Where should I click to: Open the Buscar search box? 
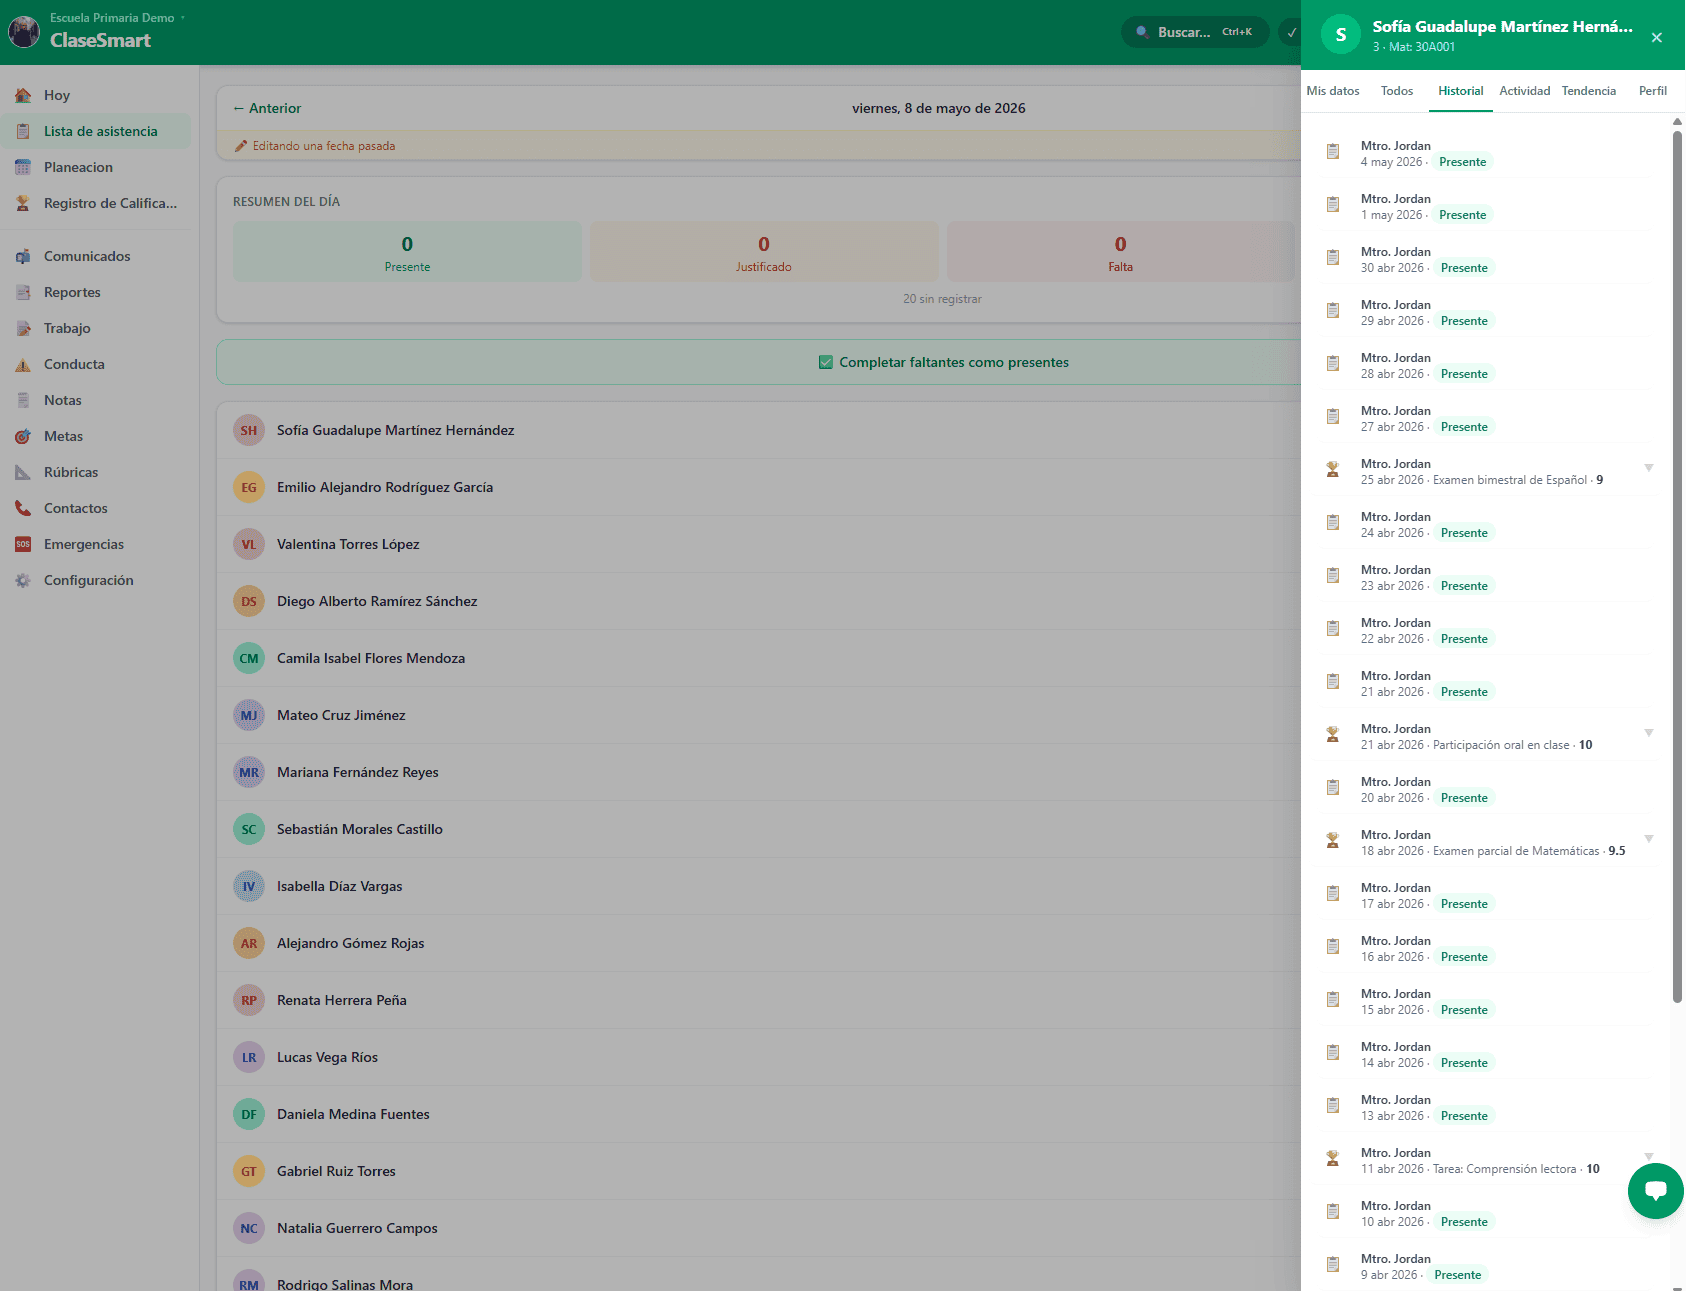point(1195,32)
